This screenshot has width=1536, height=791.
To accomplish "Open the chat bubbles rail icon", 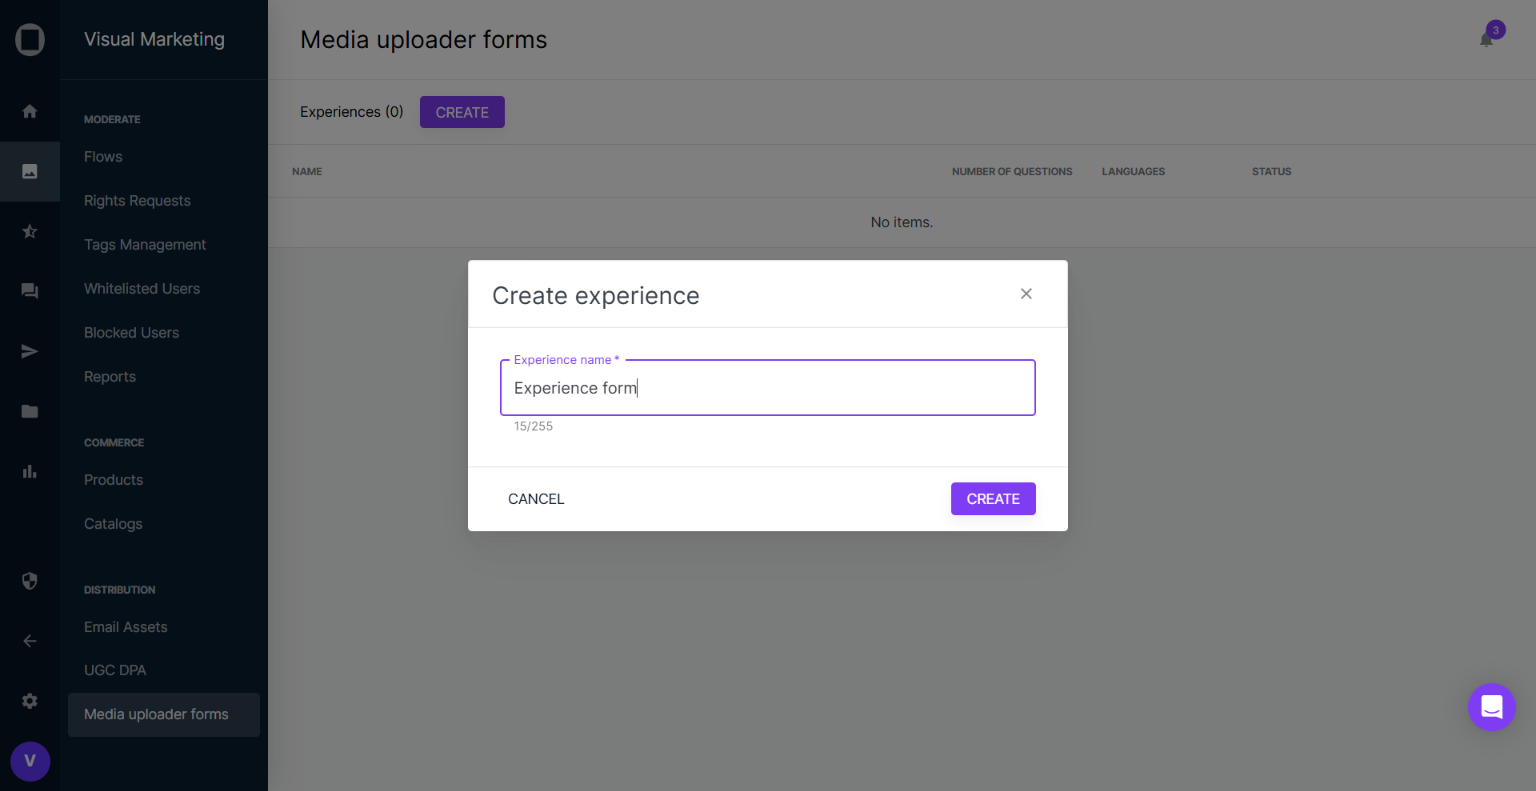I will [30, 291].
